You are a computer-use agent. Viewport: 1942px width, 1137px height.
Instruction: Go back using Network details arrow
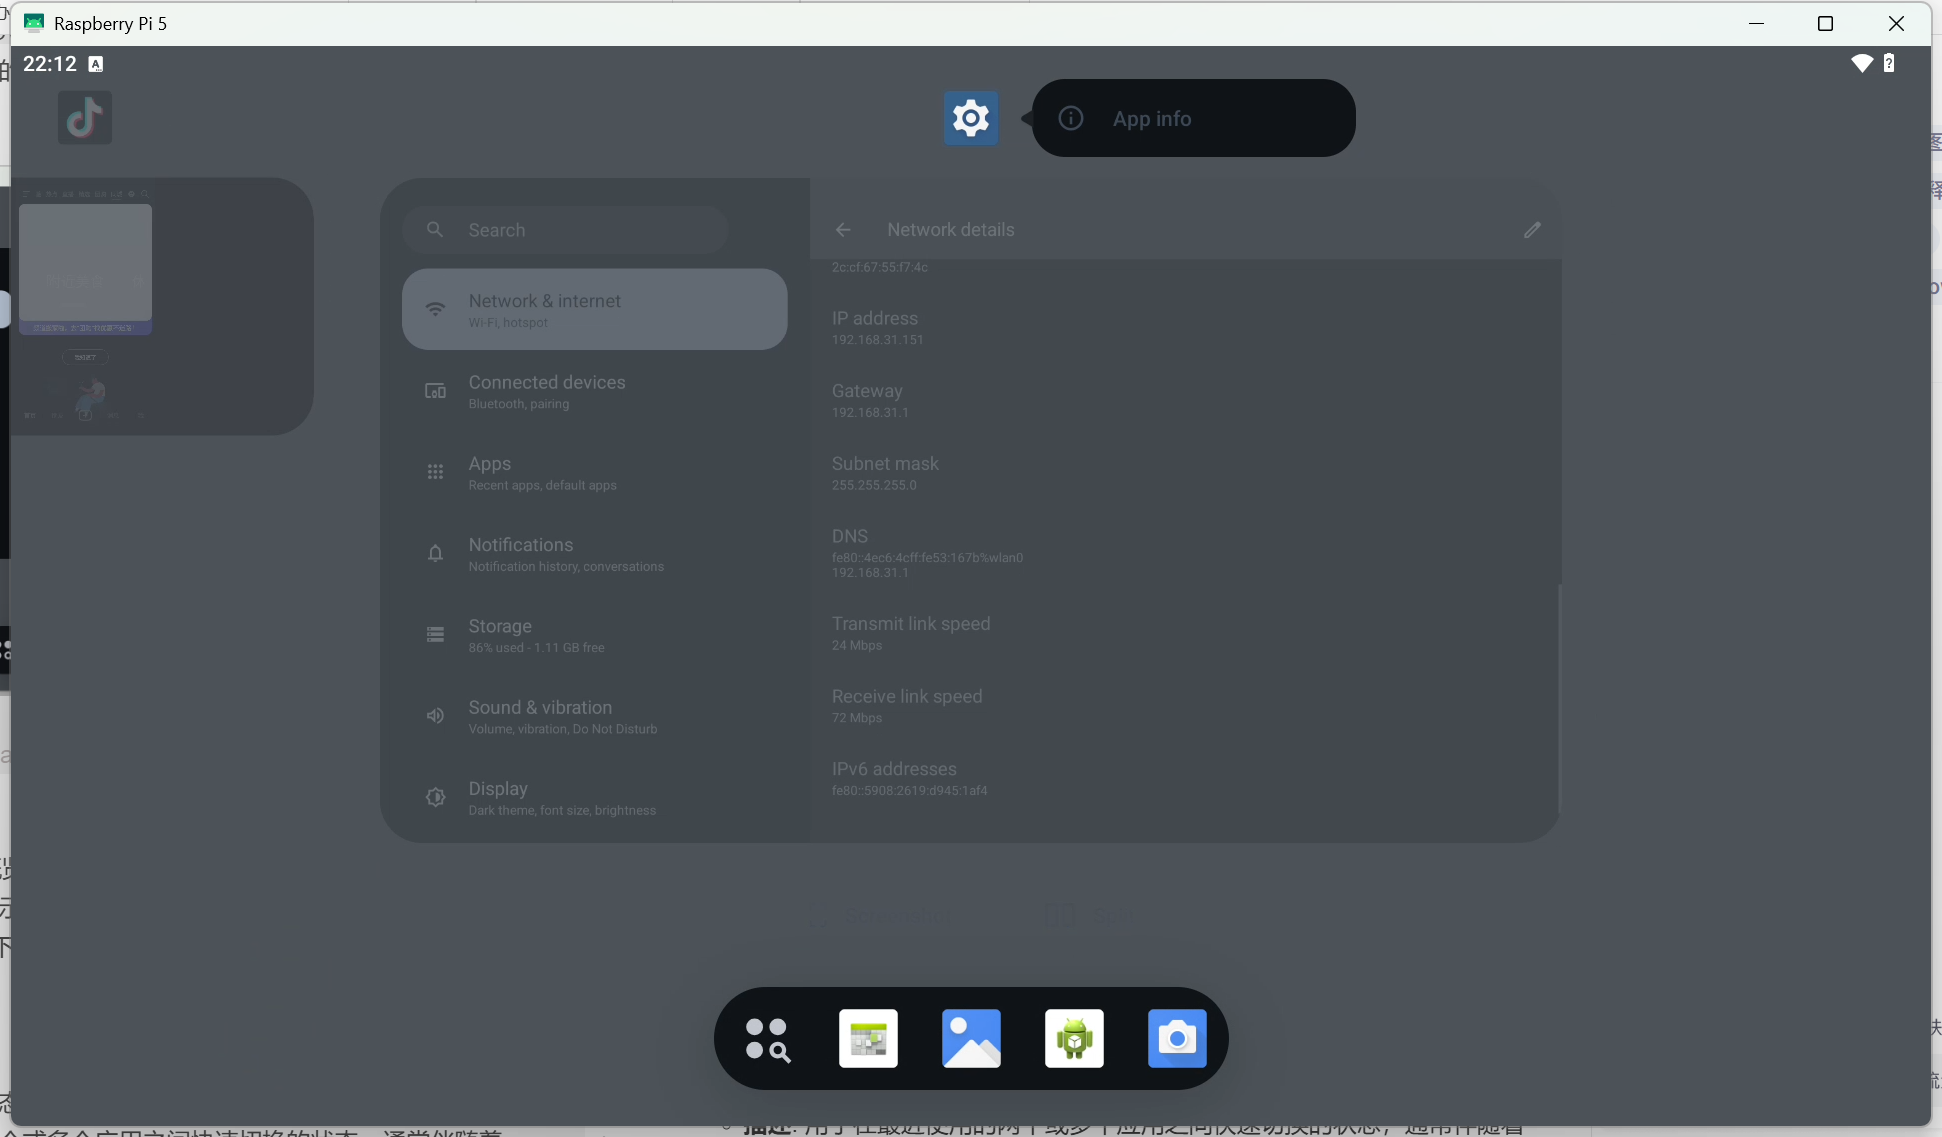pos(843,230)
